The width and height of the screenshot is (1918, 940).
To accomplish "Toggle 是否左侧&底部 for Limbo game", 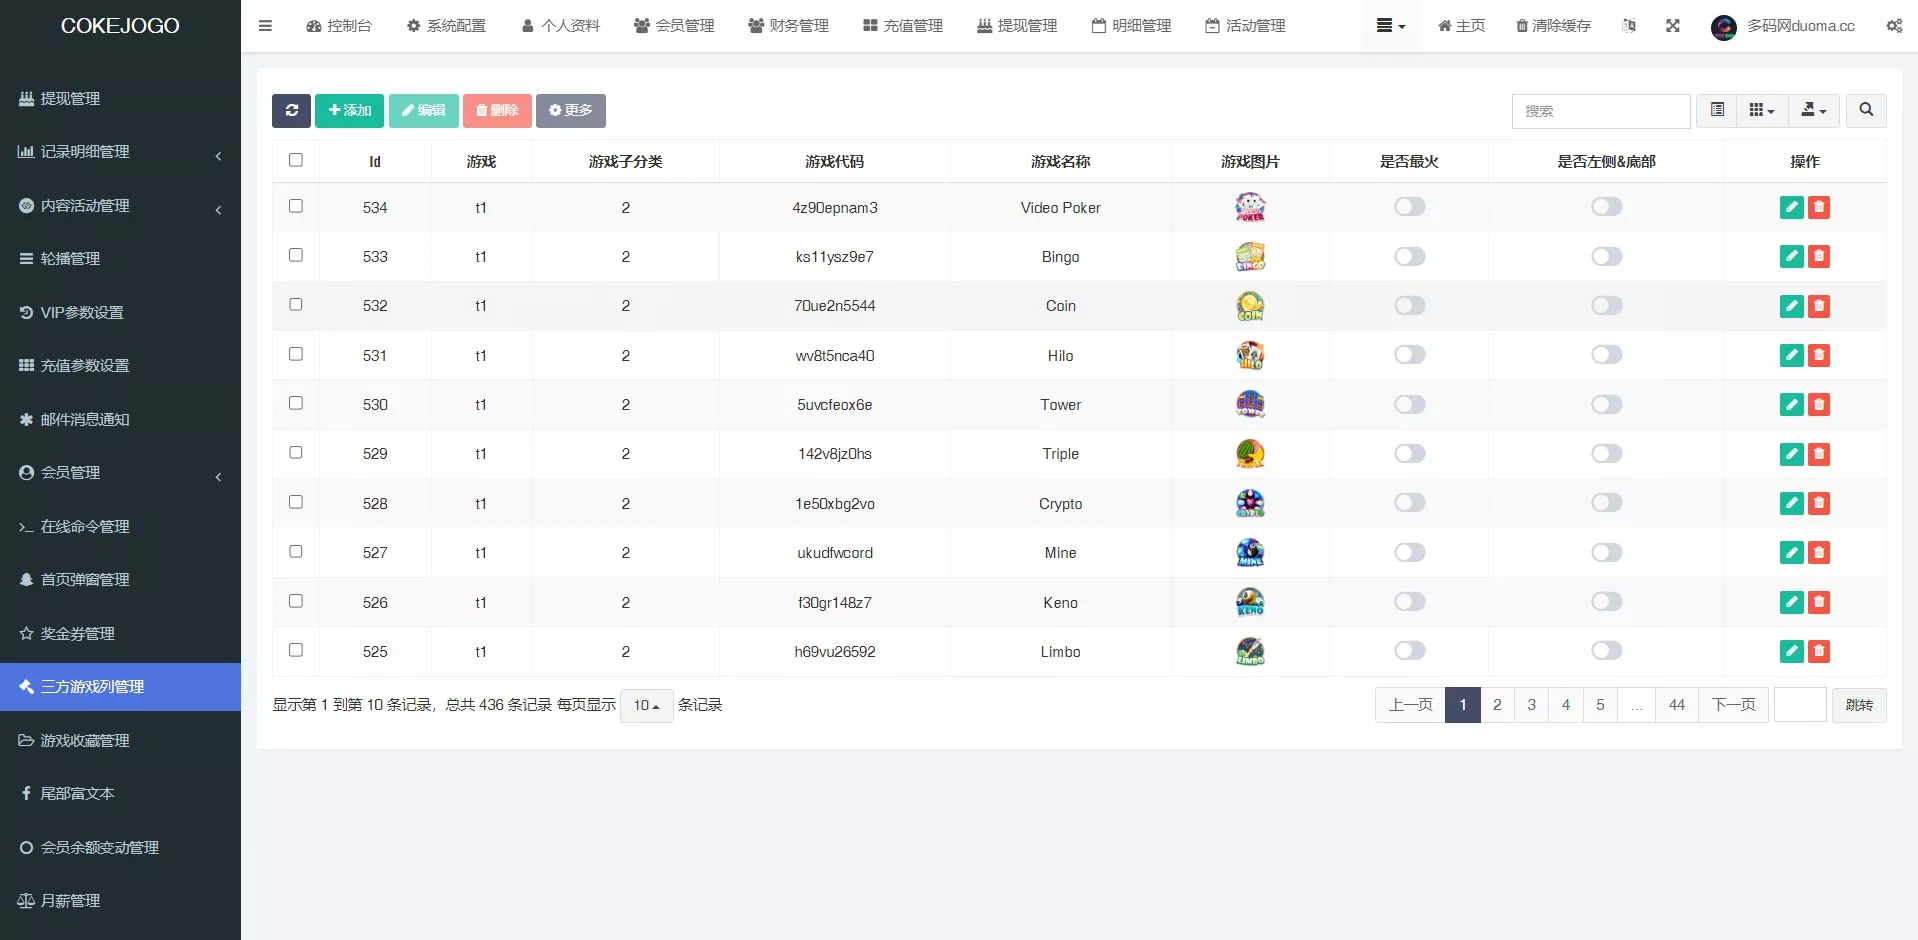I will pyautogui.click(x=1606, y=650).
